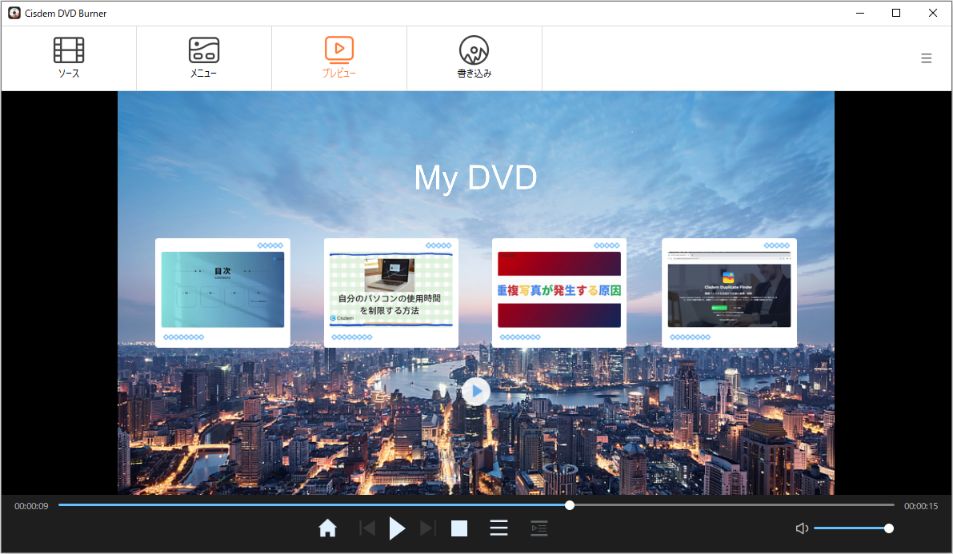Skip to next chapter button
This screenshot has height=554, width=953.
(427, 528)
